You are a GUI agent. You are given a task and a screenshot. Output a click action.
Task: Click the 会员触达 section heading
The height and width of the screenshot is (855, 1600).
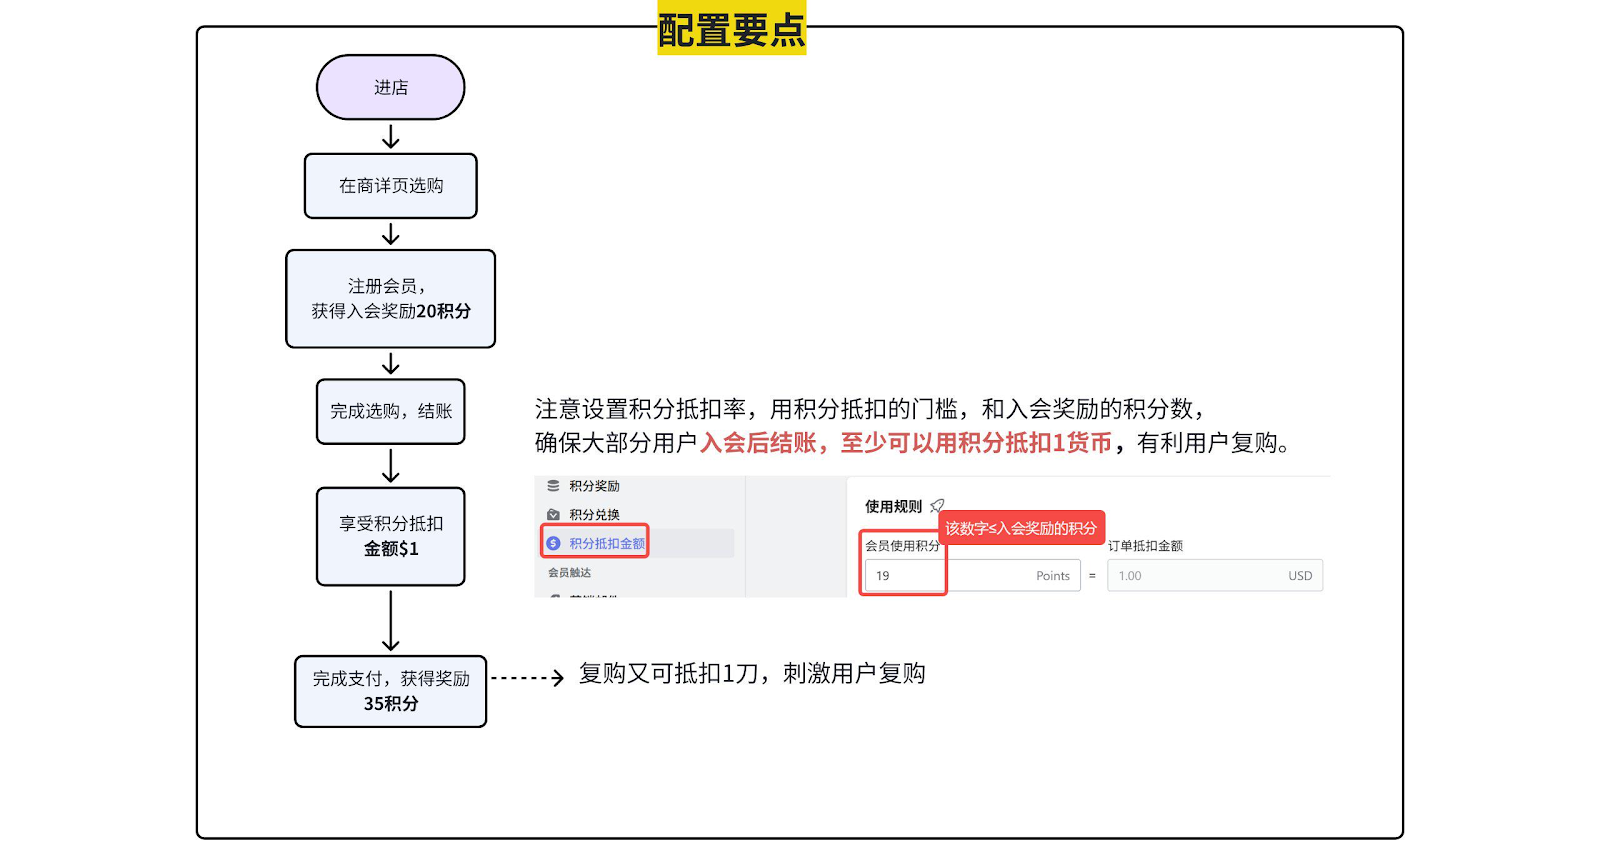(x=569, y=573)
